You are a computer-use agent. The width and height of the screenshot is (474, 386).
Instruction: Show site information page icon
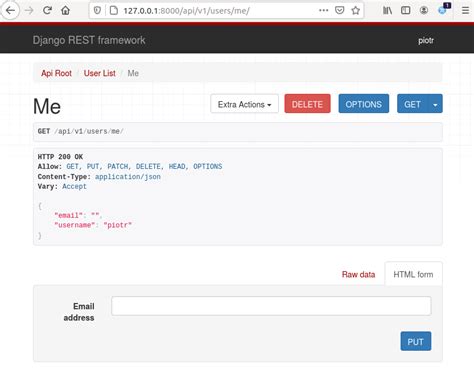pyautogui.click(x=114, y=11)
